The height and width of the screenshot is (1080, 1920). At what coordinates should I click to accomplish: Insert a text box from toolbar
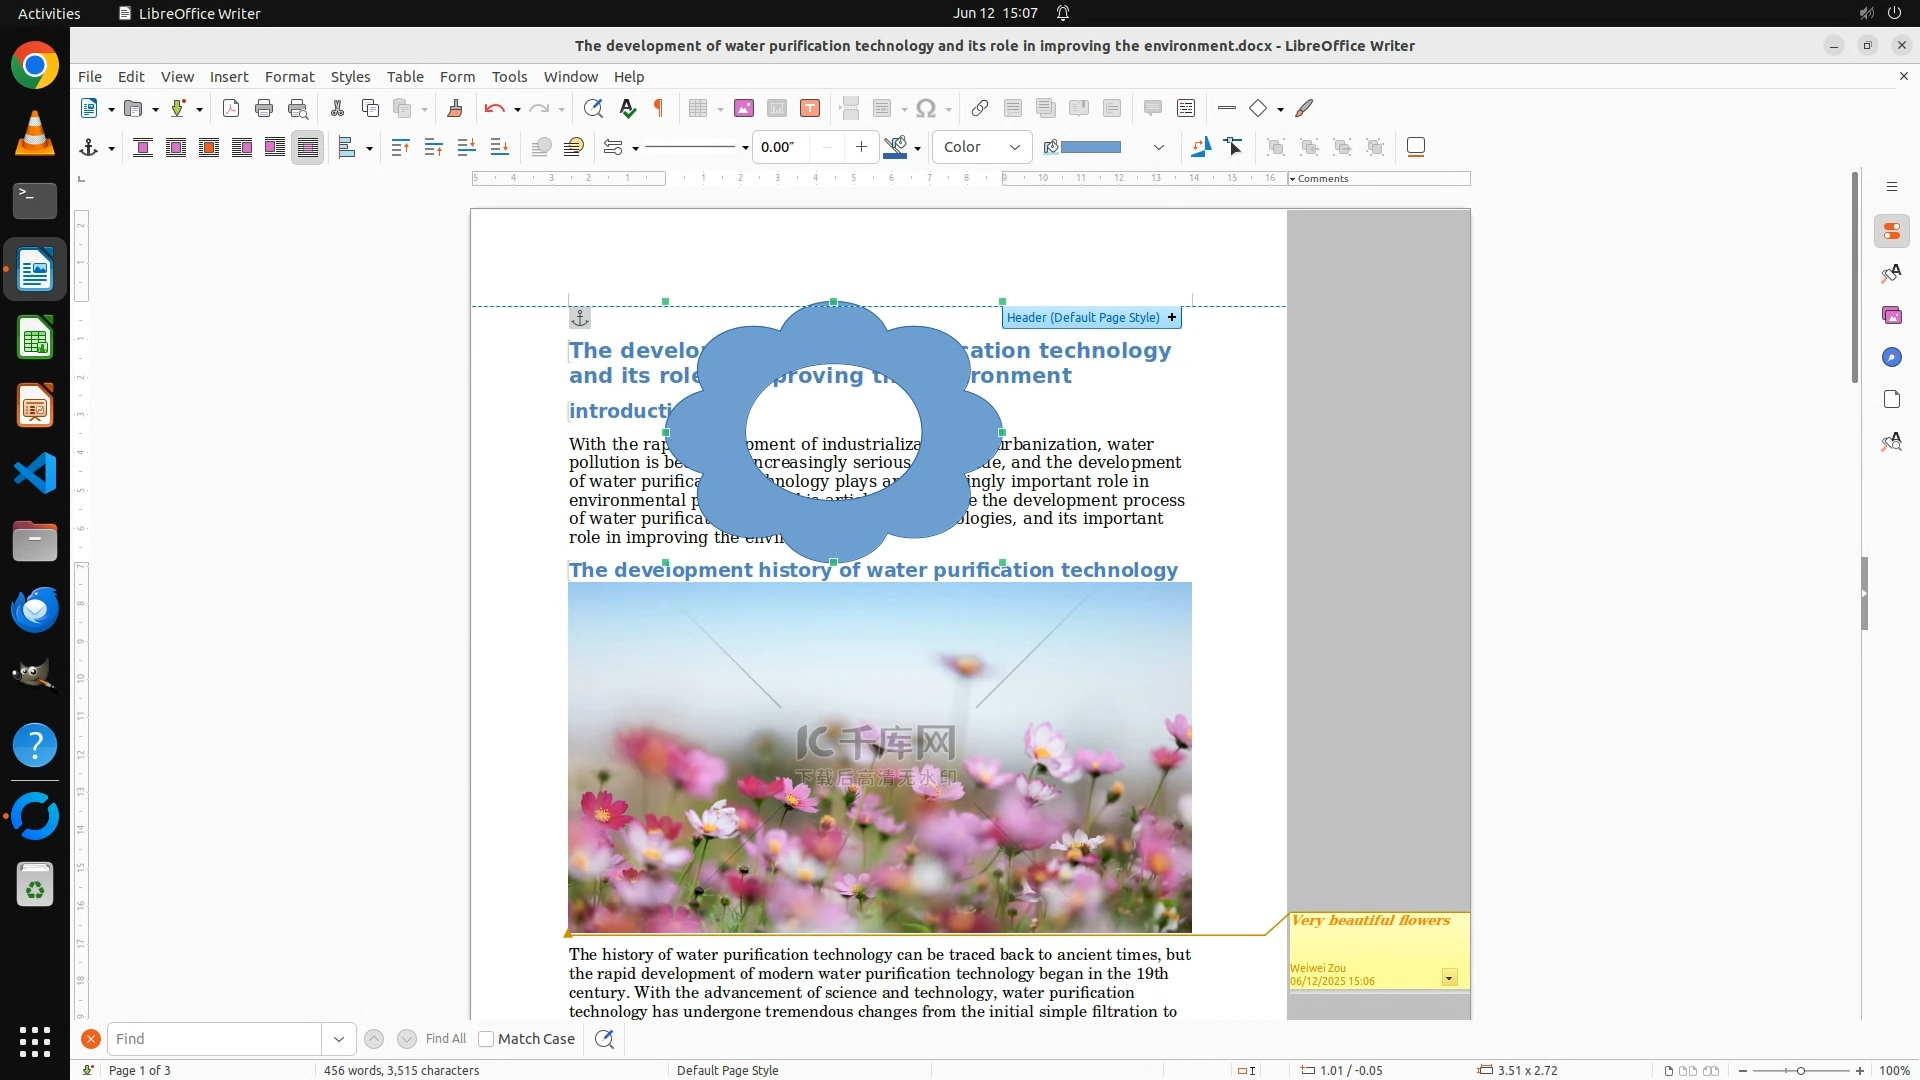(x=810, y=108)
